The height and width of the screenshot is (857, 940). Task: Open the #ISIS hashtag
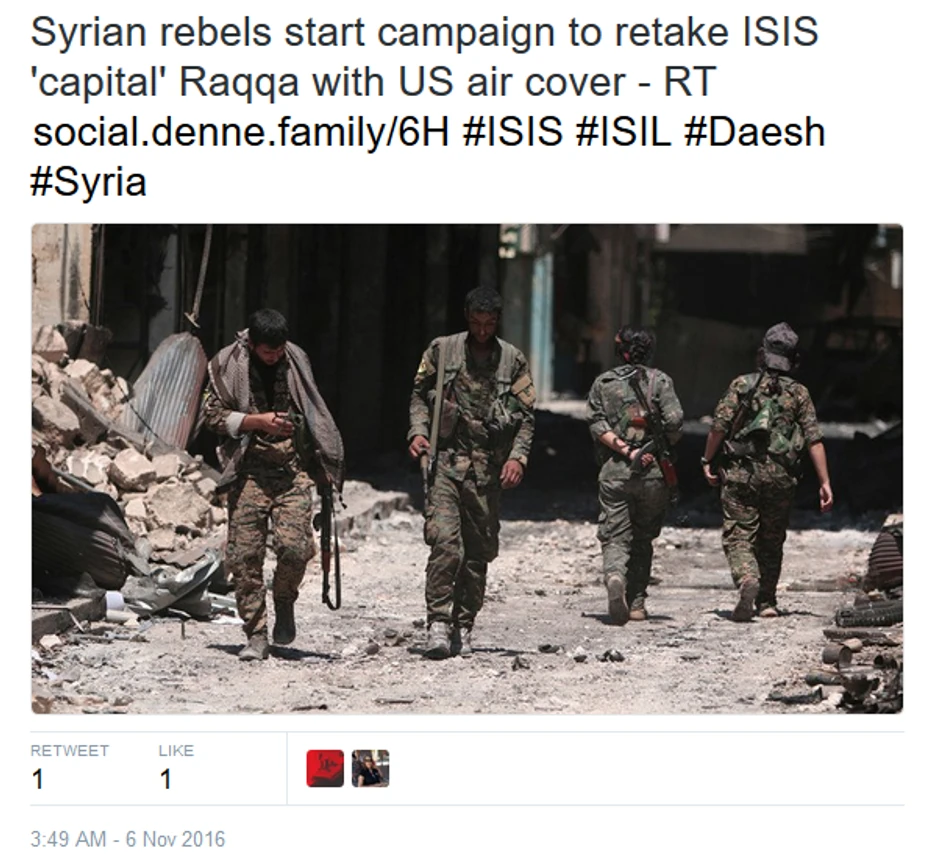(x=513, y=132)
